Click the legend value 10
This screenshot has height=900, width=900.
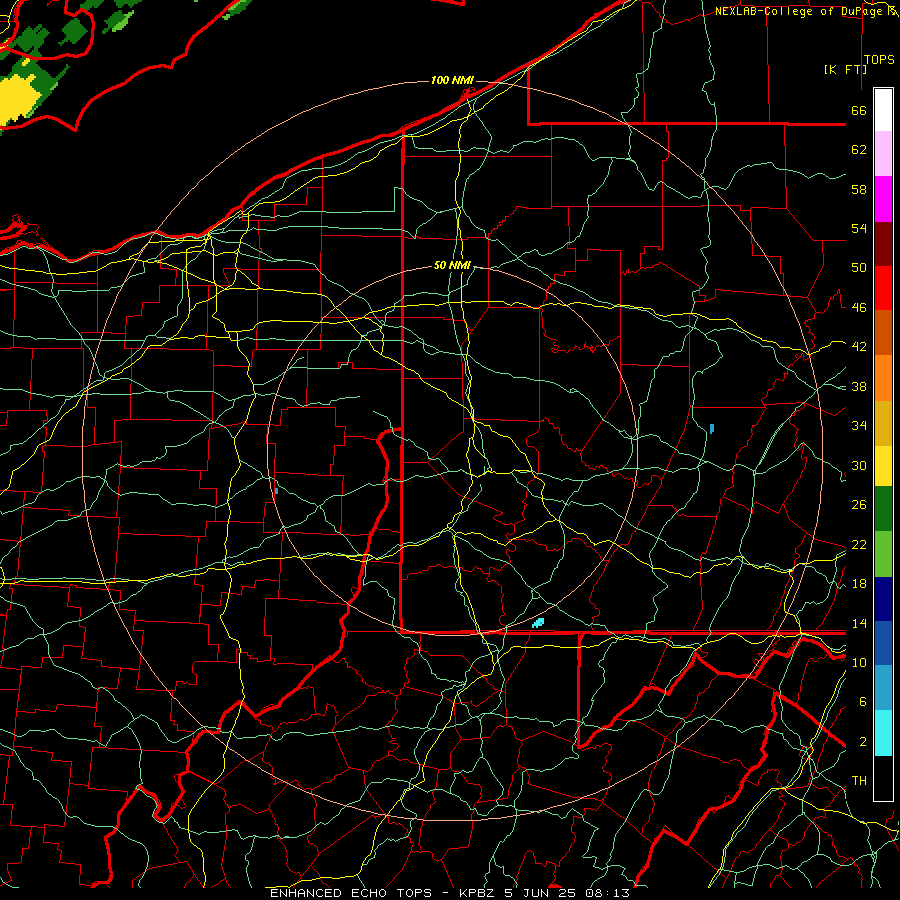point(859,663)
